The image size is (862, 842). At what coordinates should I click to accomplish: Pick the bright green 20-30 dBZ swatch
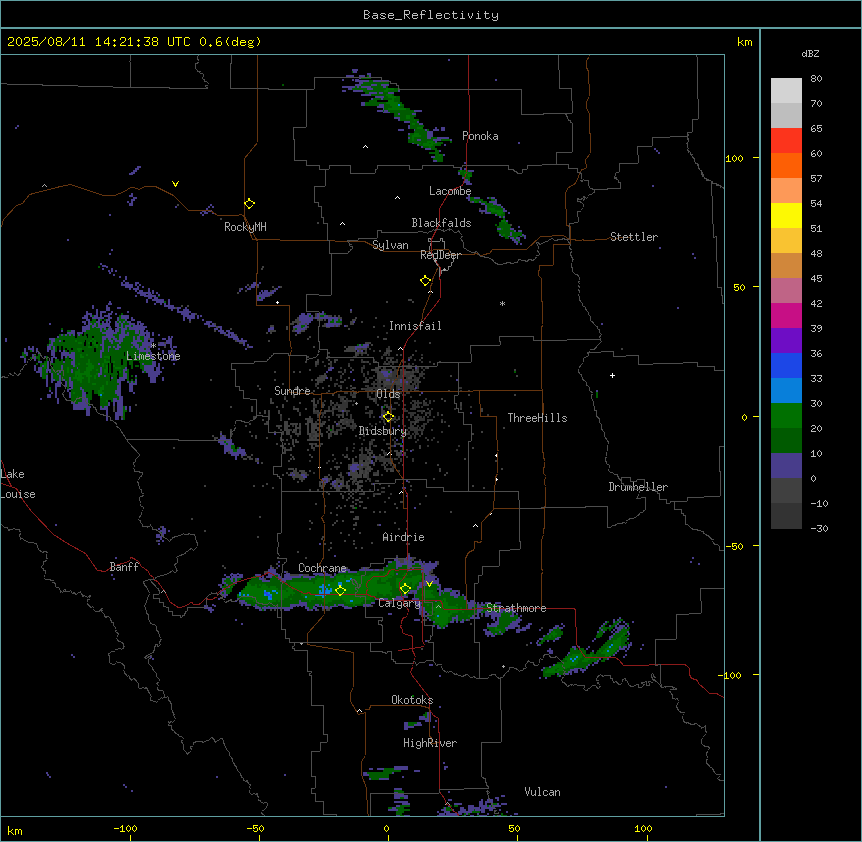click(786, 416)
